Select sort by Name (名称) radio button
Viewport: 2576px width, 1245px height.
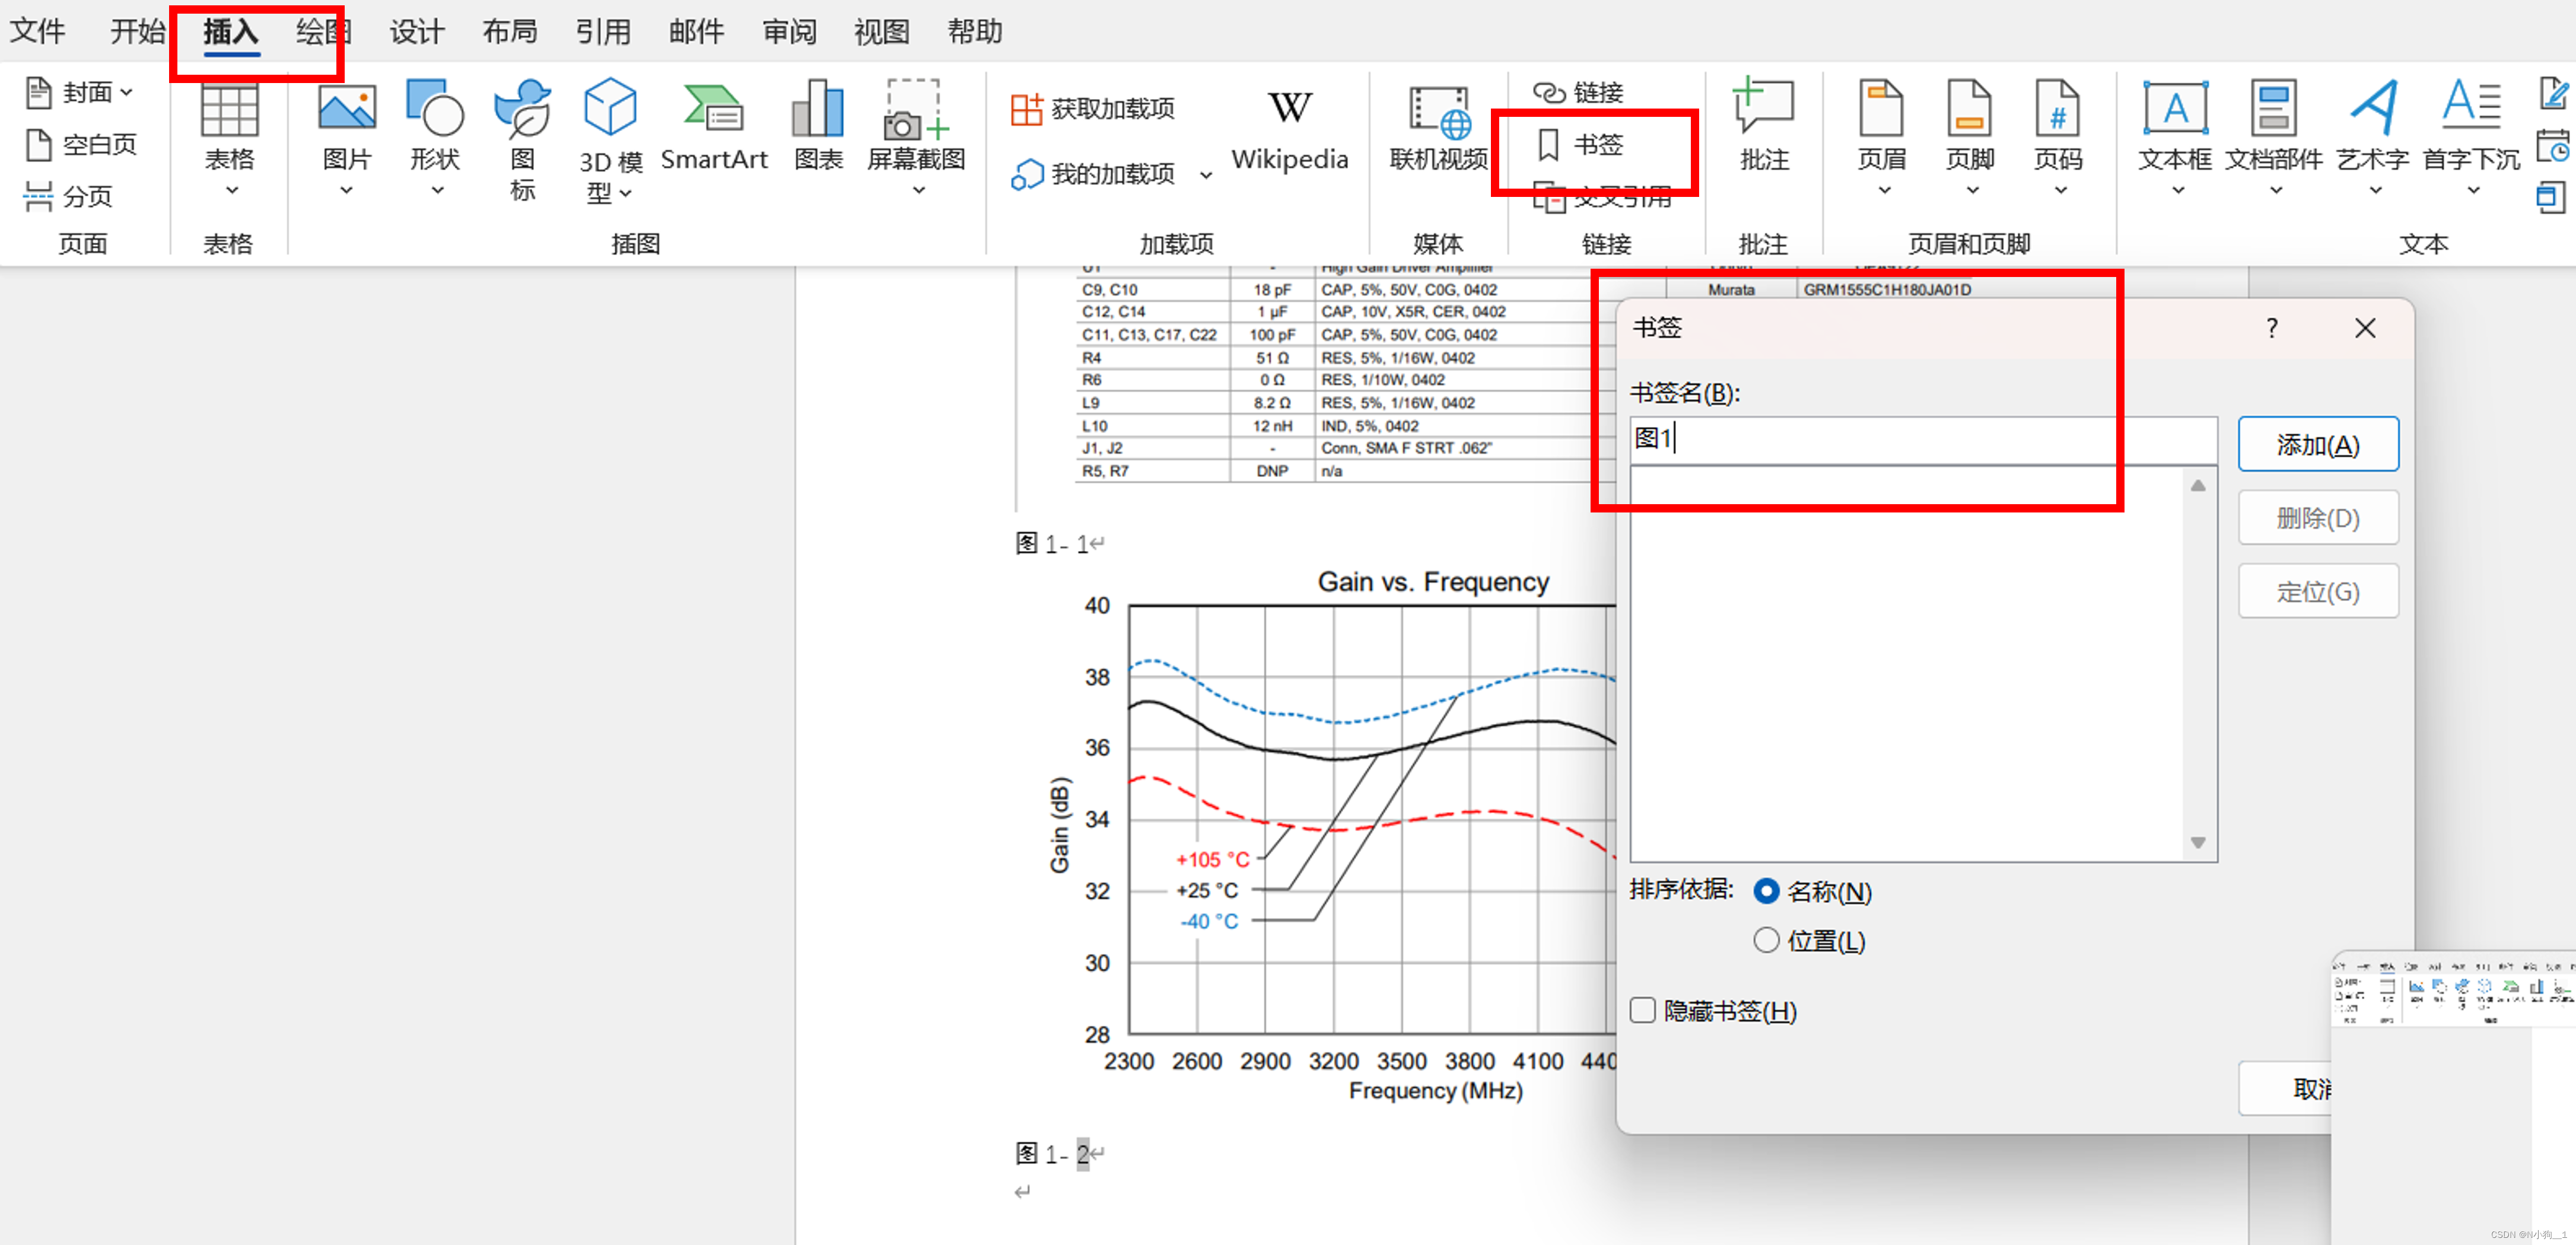[1766, 891]
